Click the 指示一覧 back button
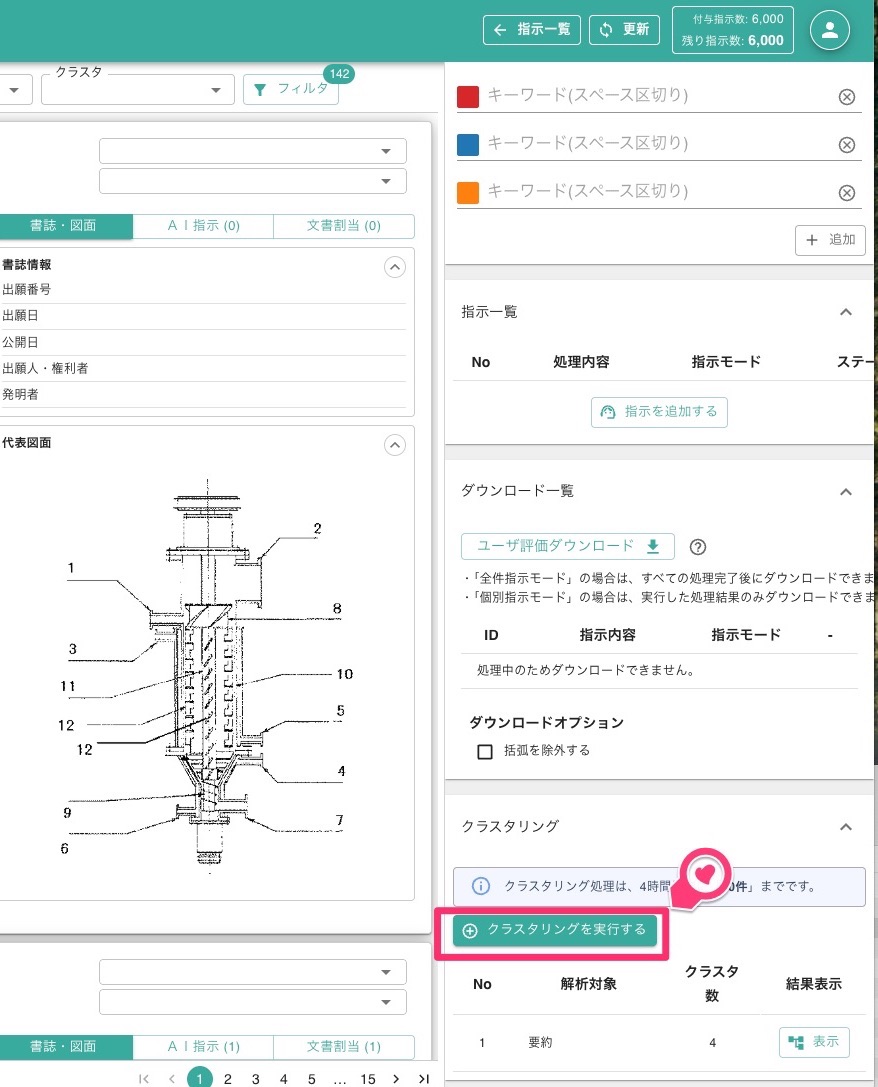The height and width of the screenshot is (1087, 878). pyautogui.click(x=532, y=30)
